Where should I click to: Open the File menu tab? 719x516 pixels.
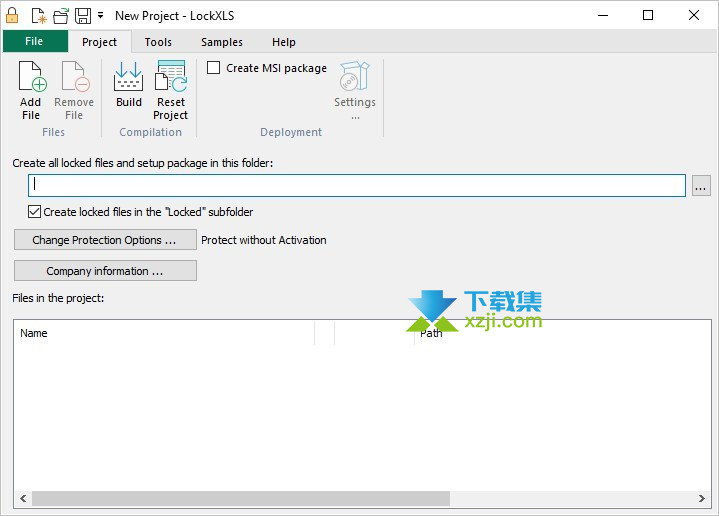tap(34, 41)
